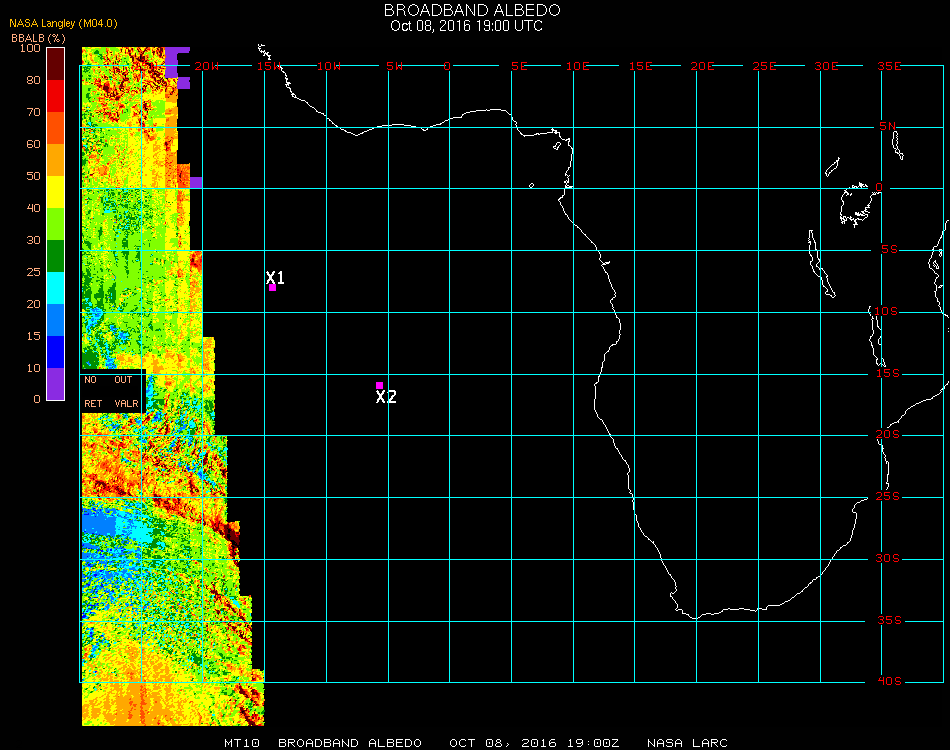The image size is (950, 750).
Task: Click the bright red 70–80% colorbar band
Action: (56, 95)
